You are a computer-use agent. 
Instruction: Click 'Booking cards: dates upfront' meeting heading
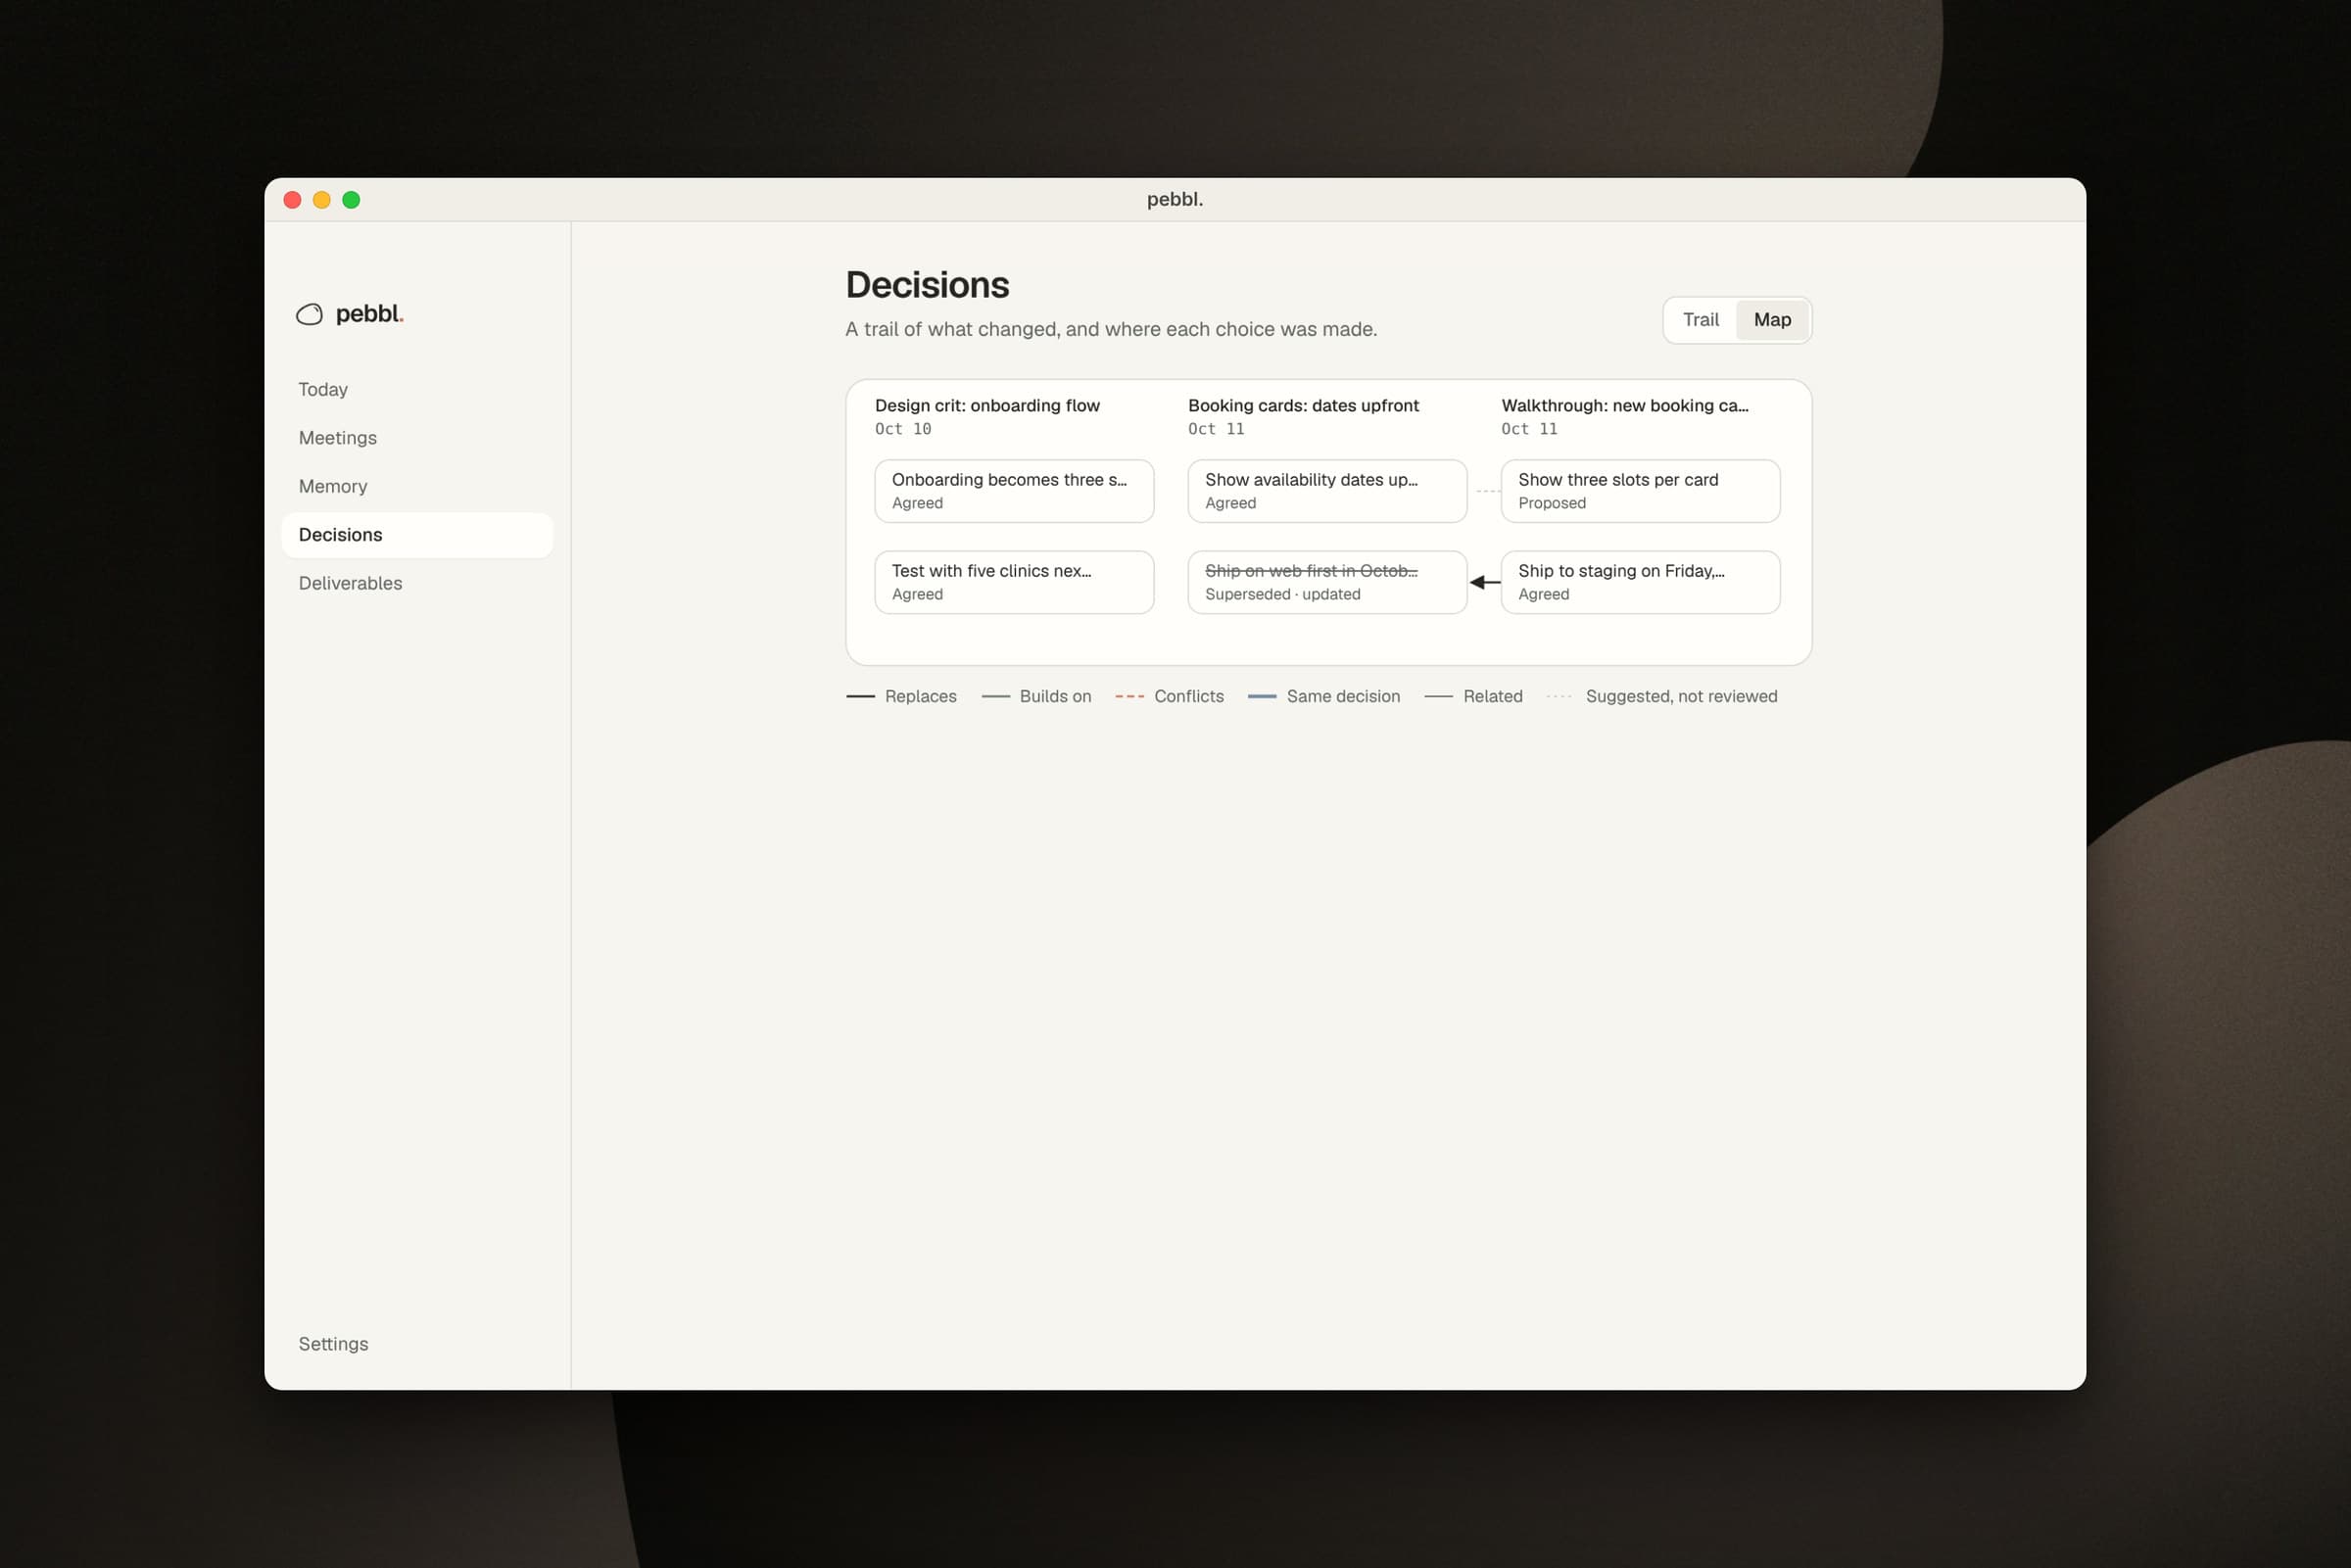click(x=1303, y=405)
